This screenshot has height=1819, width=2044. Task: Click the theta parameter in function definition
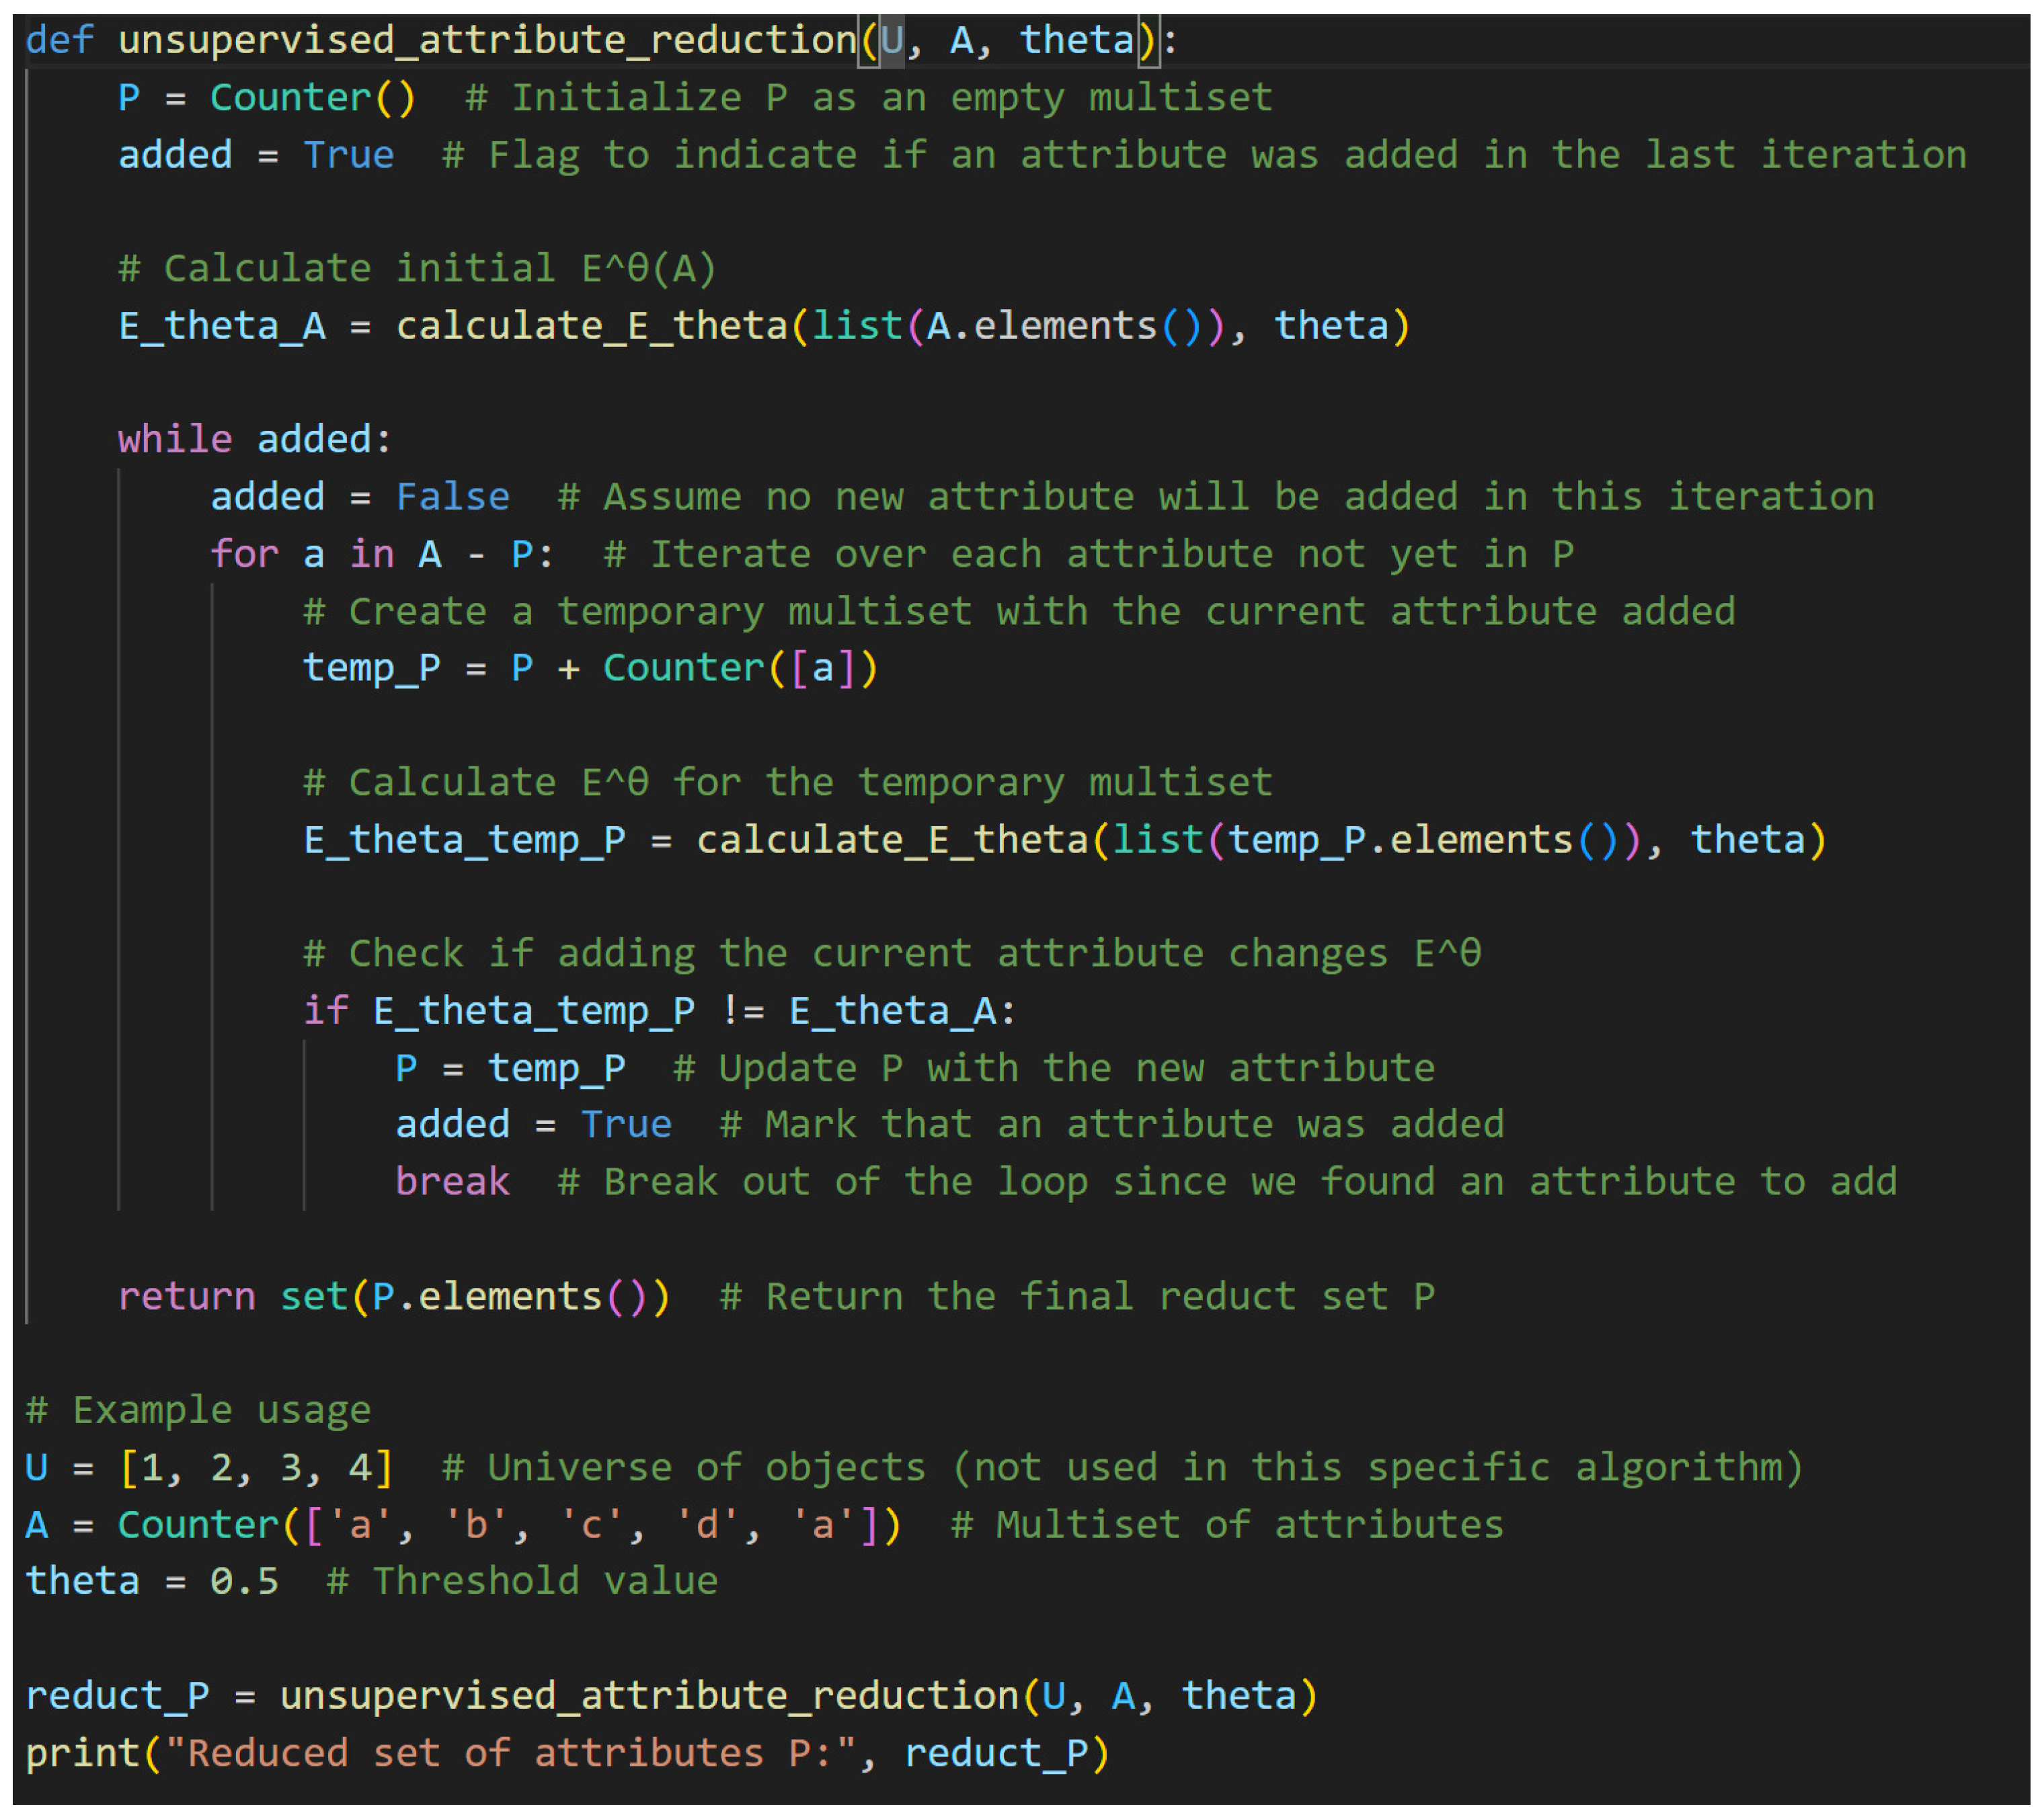1077,40
